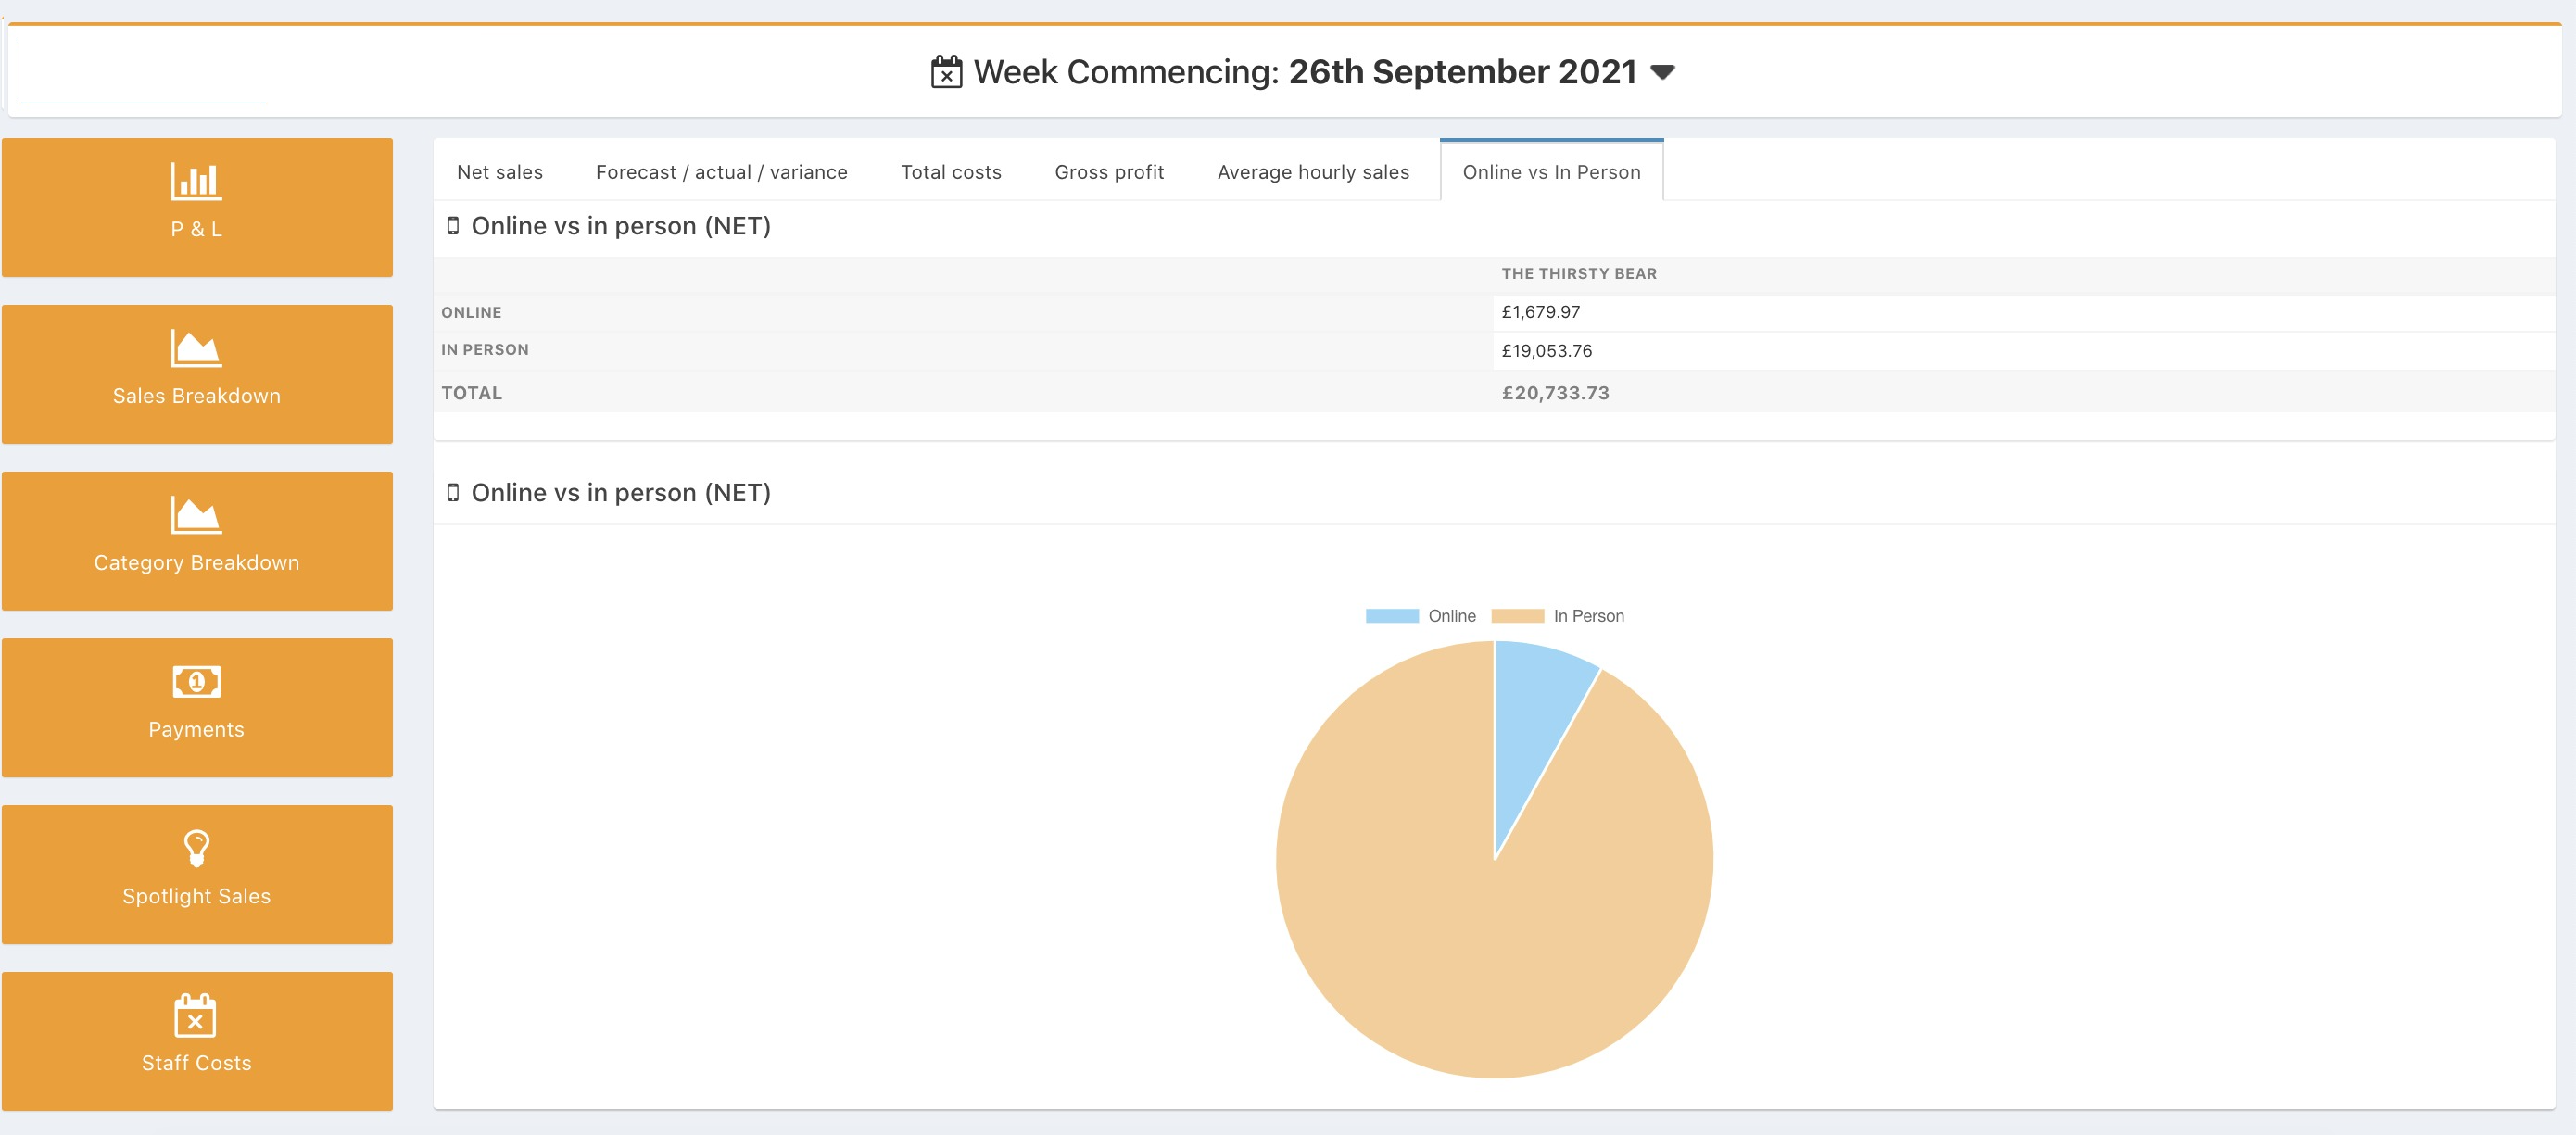Click the calendar icon beside Week Commencing

click(x=946, y=72)
